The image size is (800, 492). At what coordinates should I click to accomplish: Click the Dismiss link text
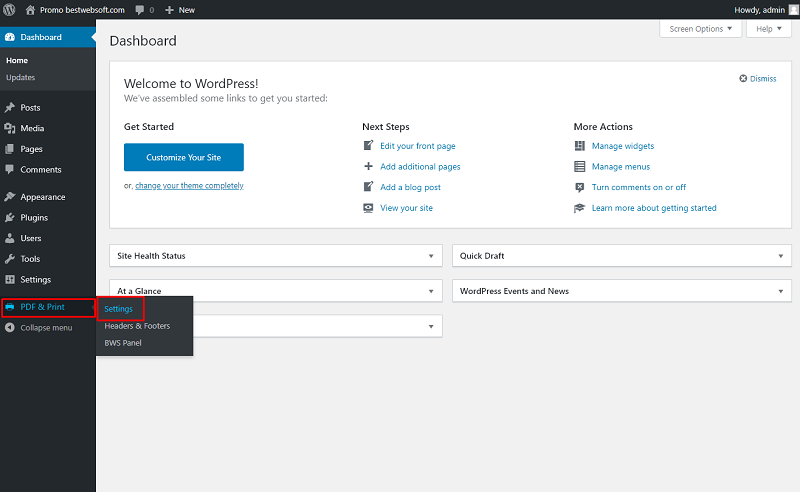pos(763,79)
